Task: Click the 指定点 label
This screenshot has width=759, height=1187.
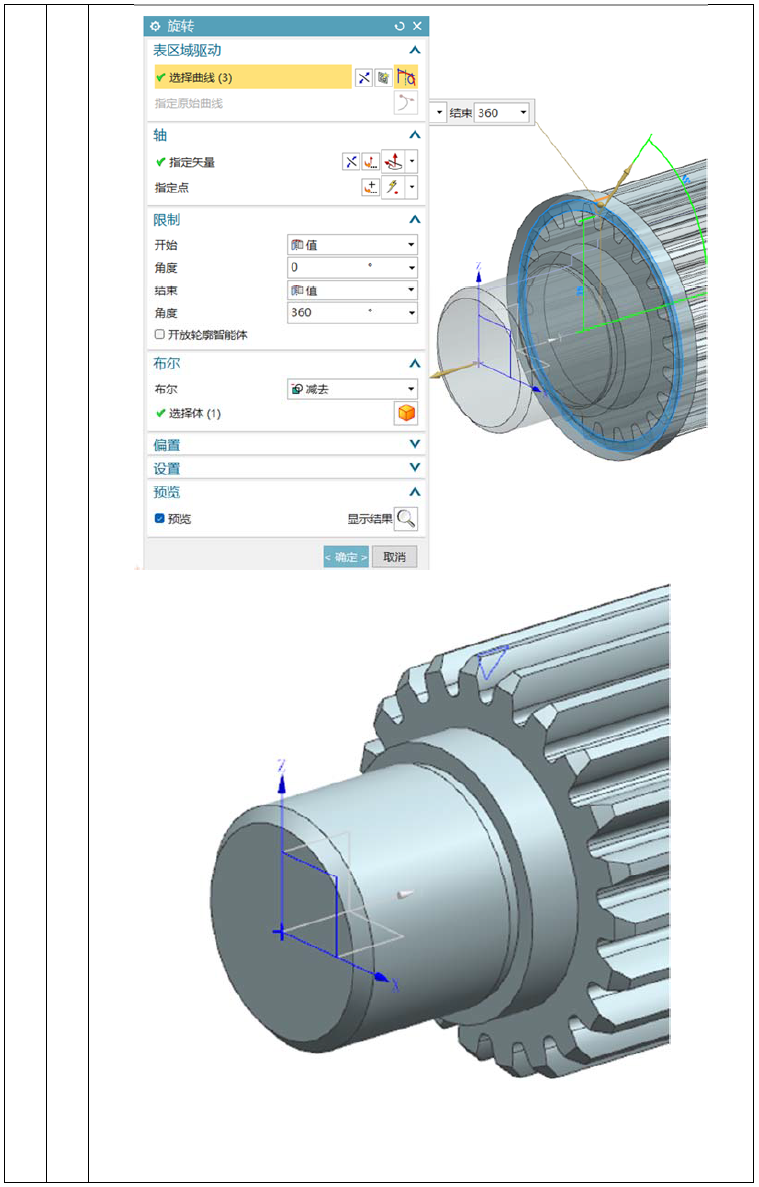Action: coord(172,188)
